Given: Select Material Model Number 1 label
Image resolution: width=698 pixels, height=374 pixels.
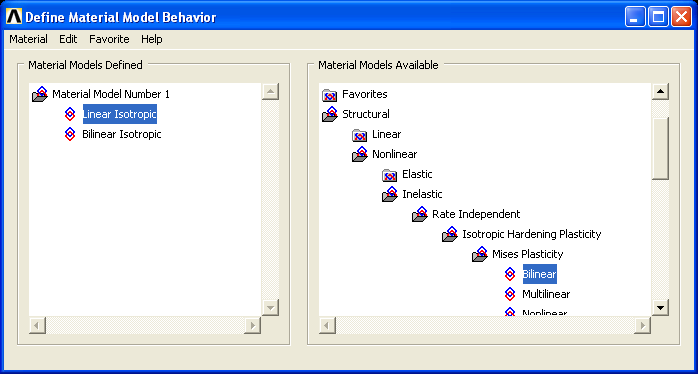Looking at the screenshot, I should (x=111, y=94).
